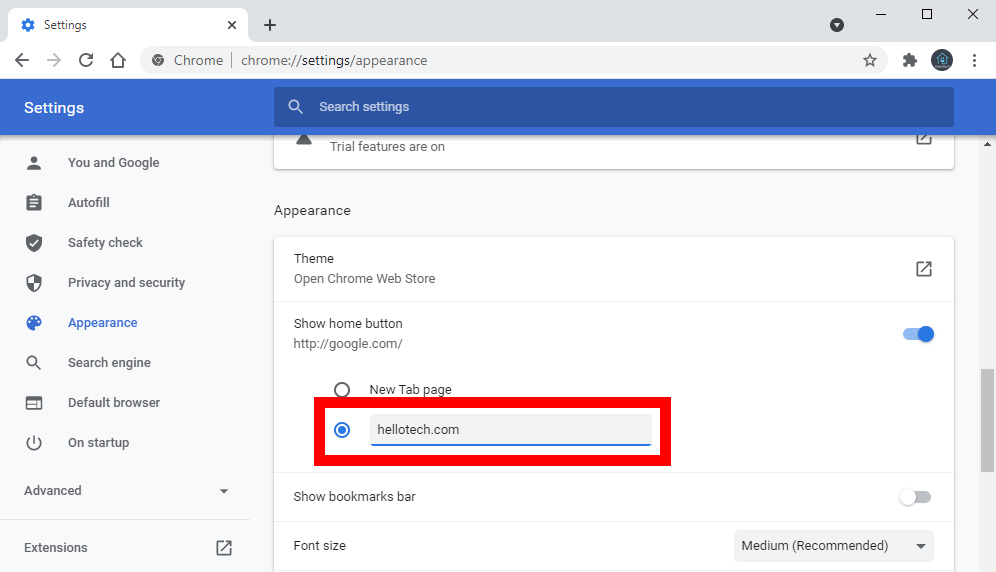Click the Trial features are on text
Viewport: 996px width, 572px height.
[387, 147]
